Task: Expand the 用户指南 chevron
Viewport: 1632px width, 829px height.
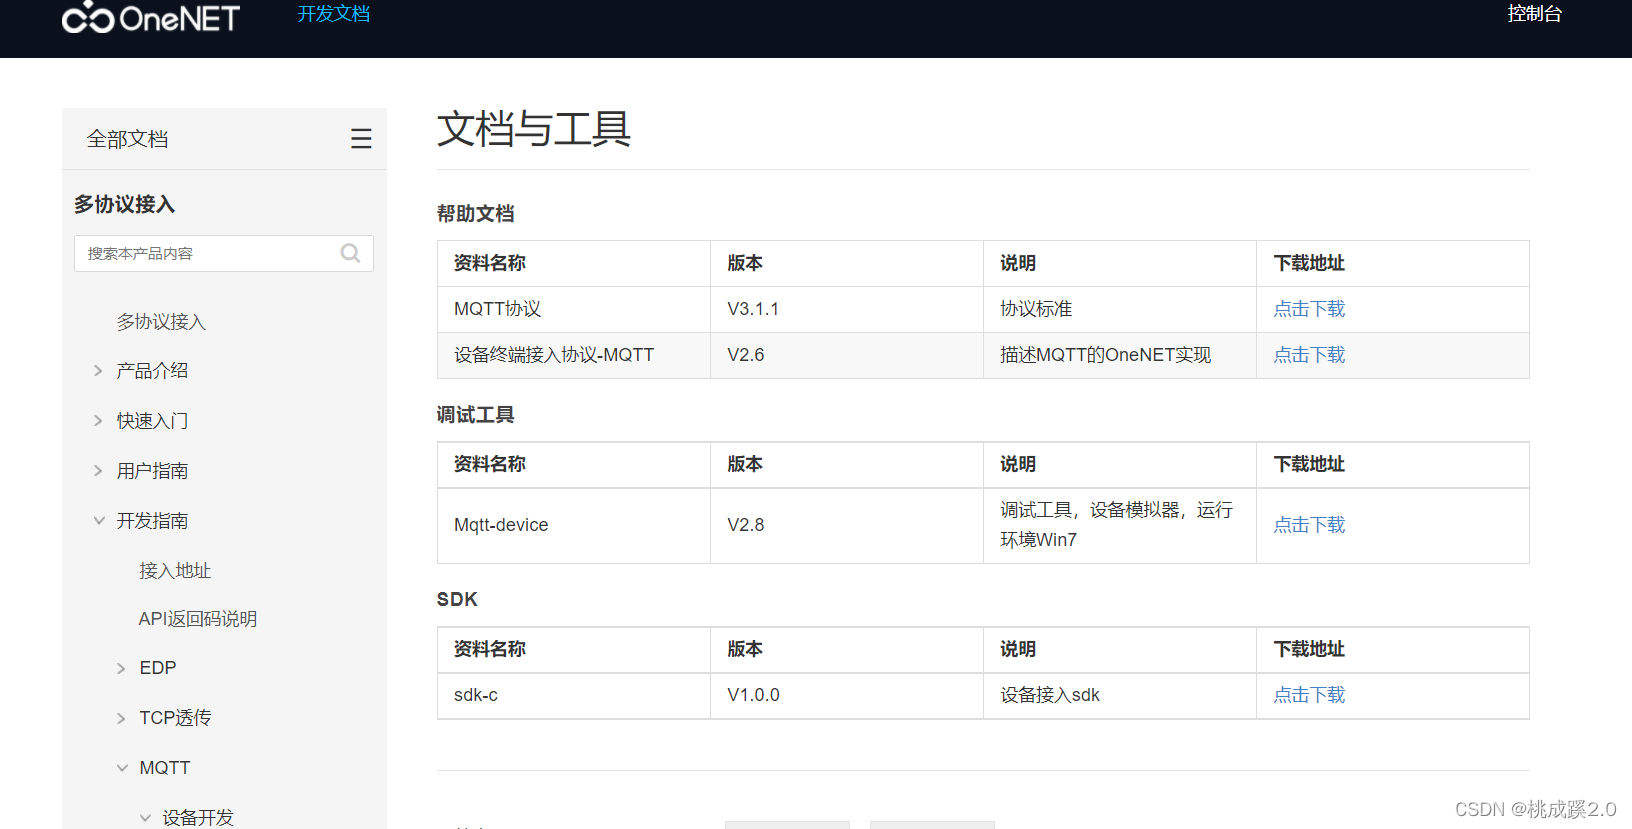Action: coord(98,471)
